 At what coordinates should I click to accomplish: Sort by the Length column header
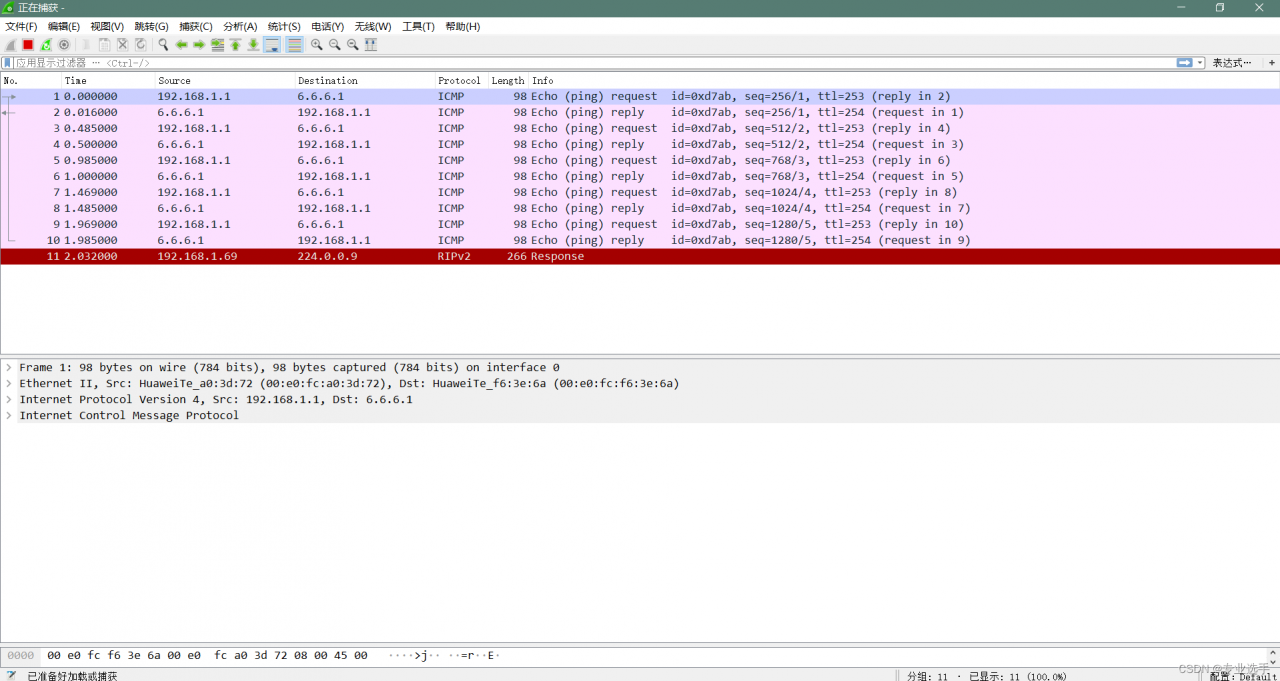508,80
